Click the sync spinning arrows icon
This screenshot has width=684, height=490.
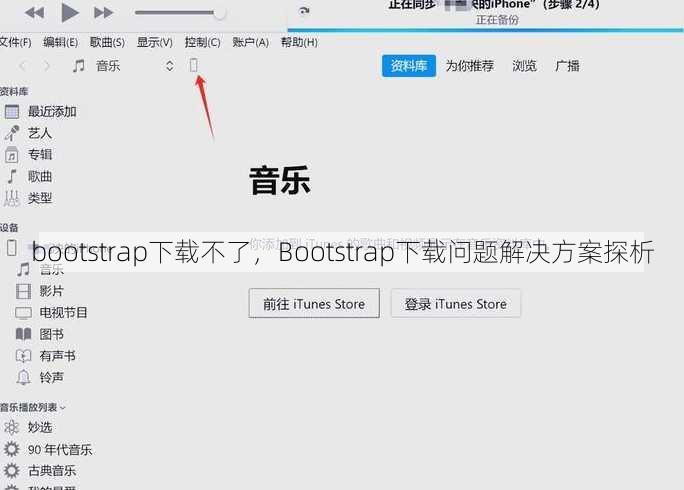tap(304, 10)
